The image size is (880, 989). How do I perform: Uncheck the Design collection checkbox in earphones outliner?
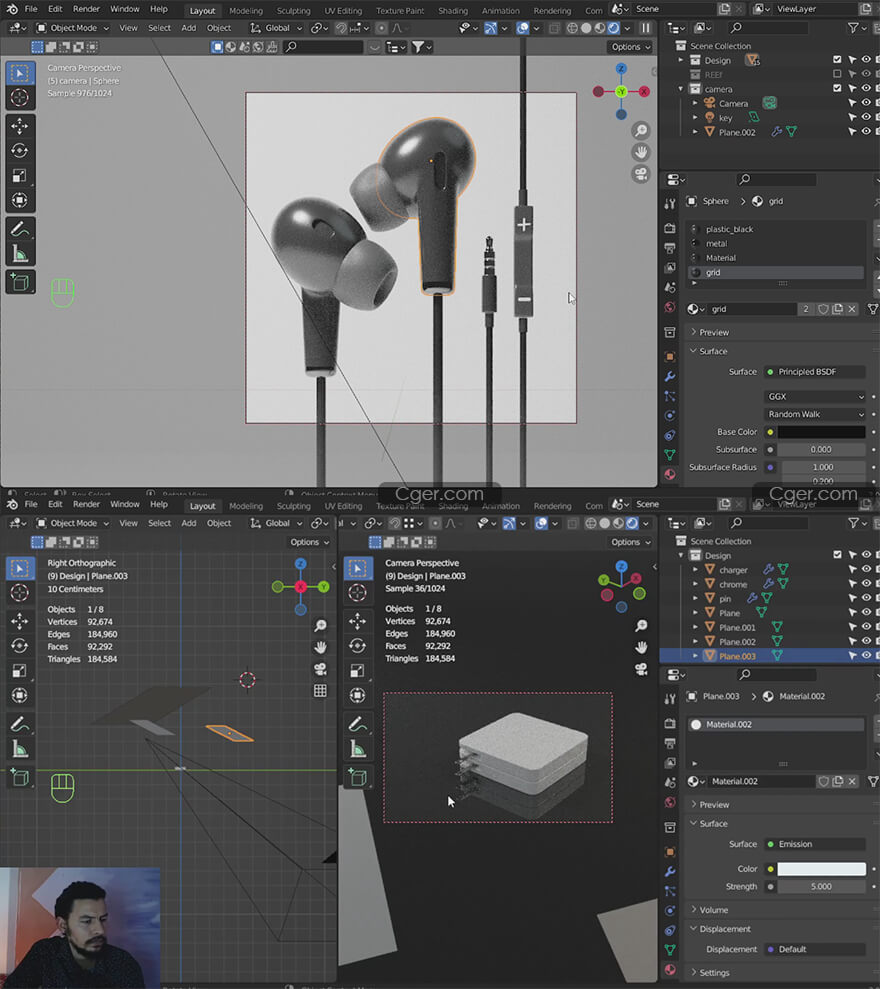click(837, 59)
